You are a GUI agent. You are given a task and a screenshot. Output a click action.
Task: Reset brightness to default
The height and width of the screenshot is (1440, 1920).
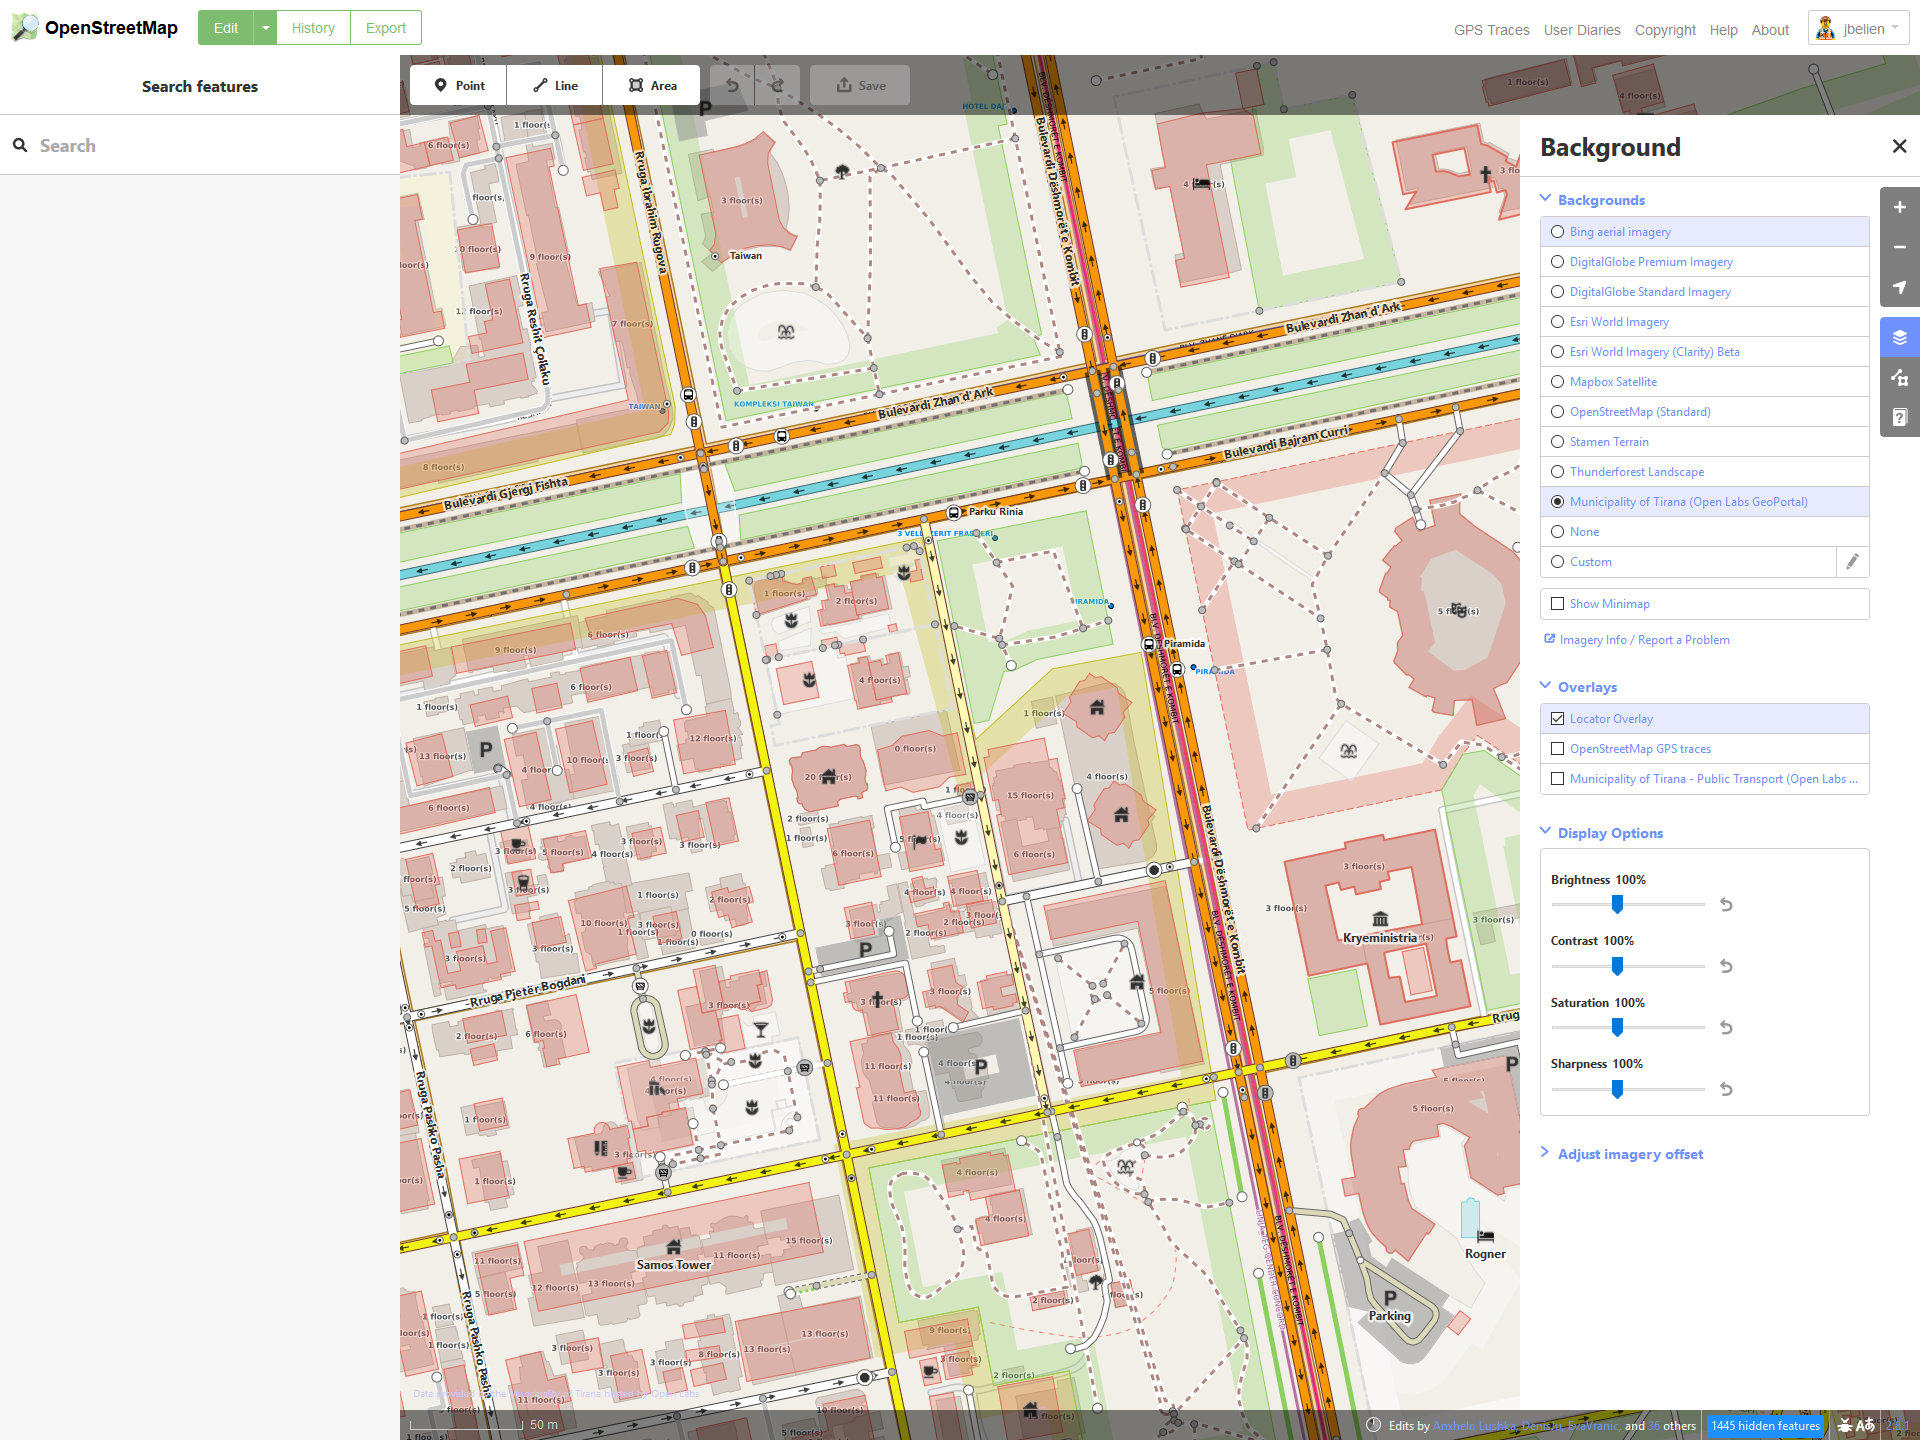pyautogui.click(x=1726, y=905)
